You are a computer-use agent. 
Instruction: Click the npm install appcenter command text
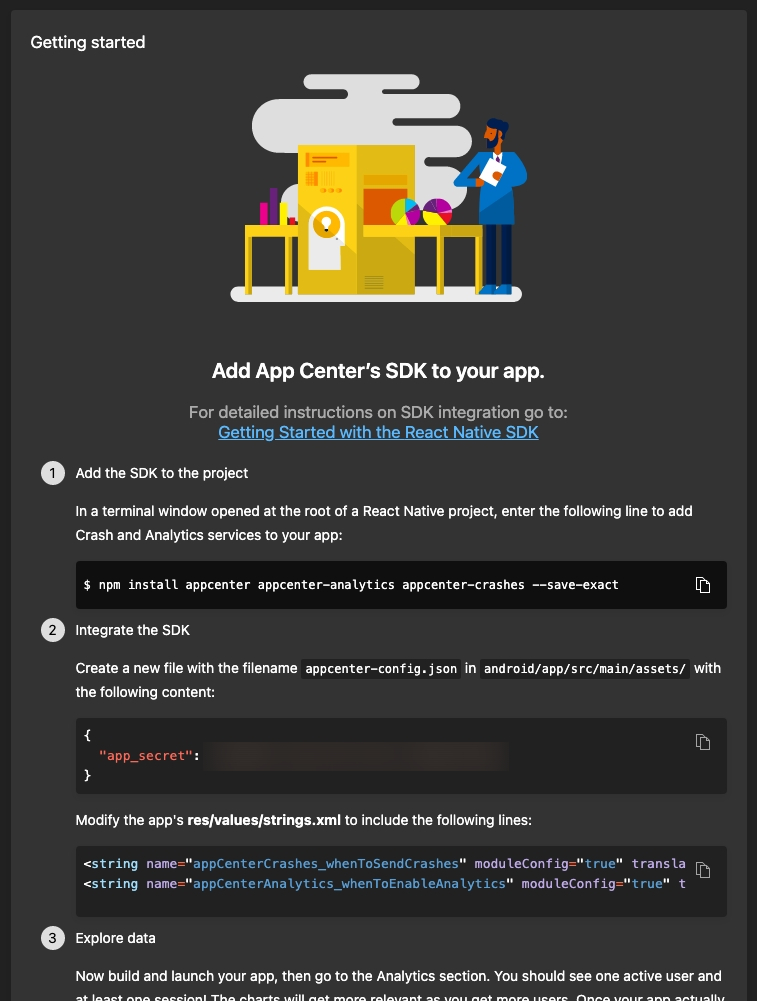351,585
